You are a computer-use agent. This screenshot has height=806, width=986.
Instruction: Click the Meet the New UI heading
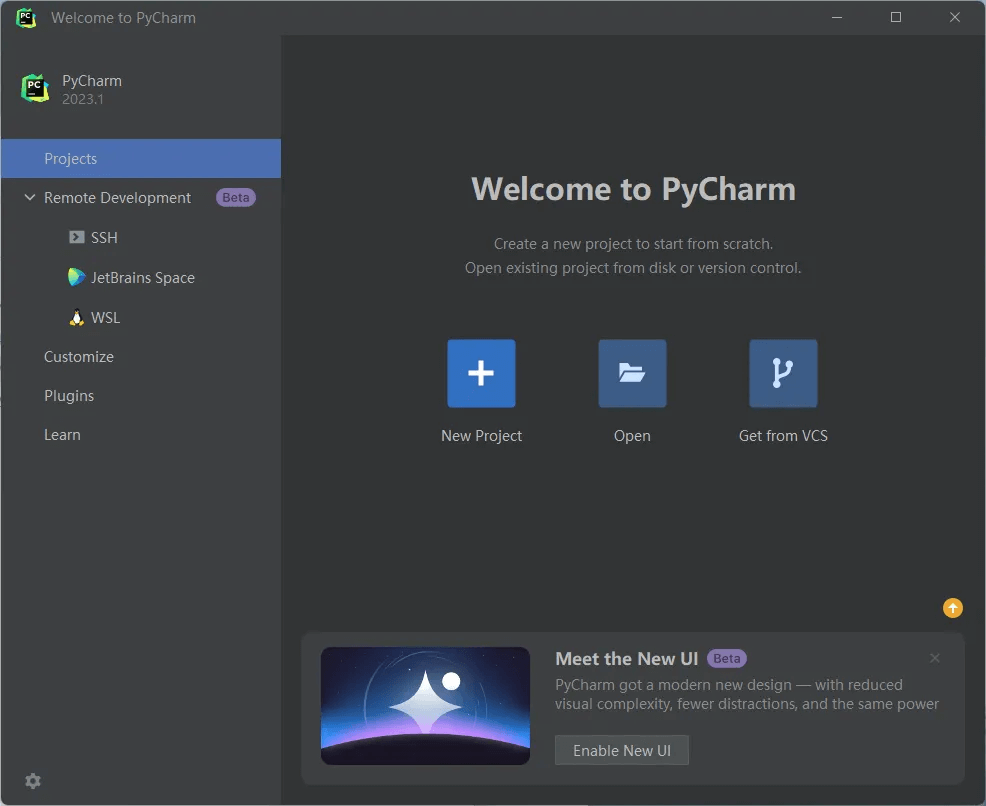click(626, 658)
